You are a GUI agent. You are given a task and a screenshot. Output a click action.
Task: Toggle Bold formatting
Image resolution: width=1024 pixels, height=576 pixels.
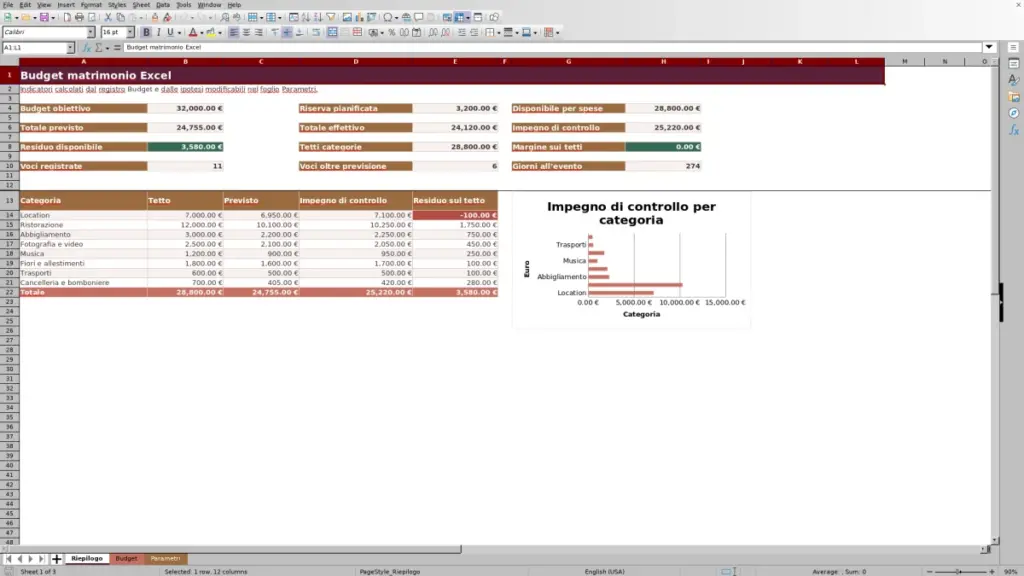pyautogui.click(x=146, y=33)
